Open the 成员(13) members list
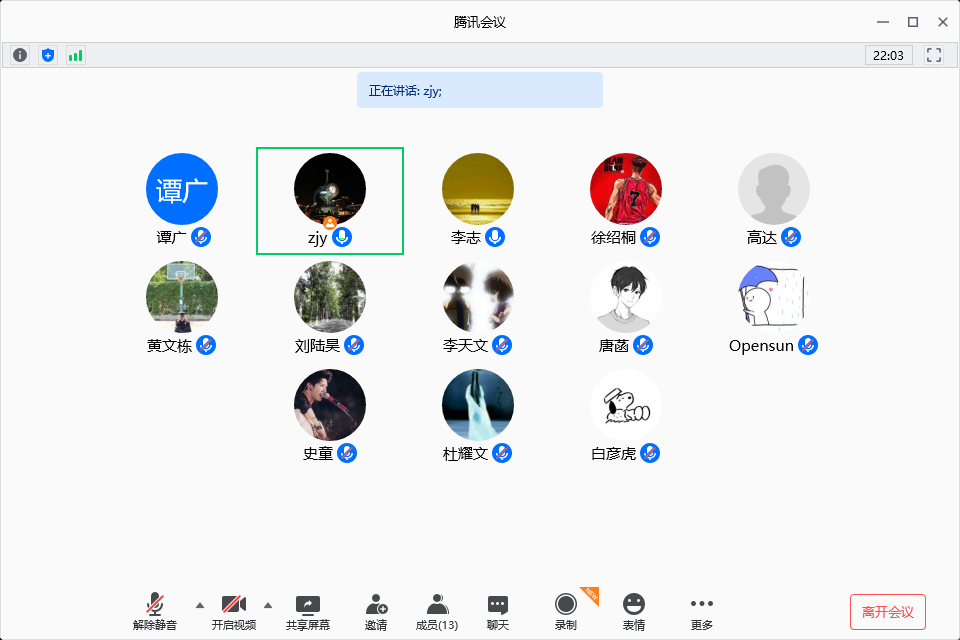This screenshot has height=640, width=960. click(437, 611)
